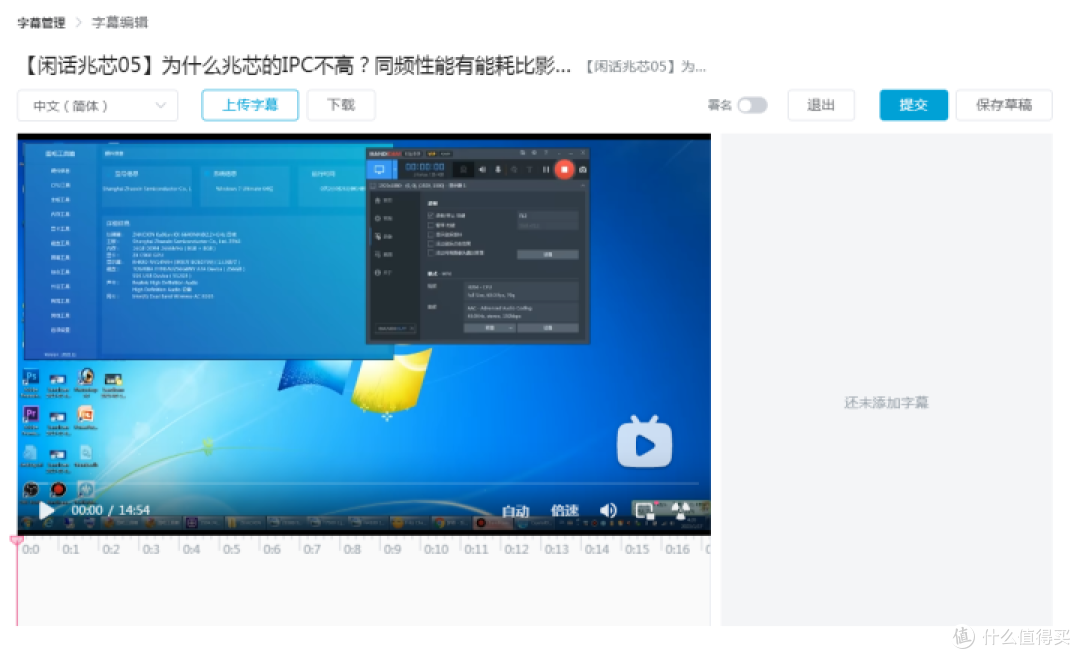Toggle picture-in-picture mode icon in player
This screenshot has width=1080, height=659.
(x=644, y=510)
